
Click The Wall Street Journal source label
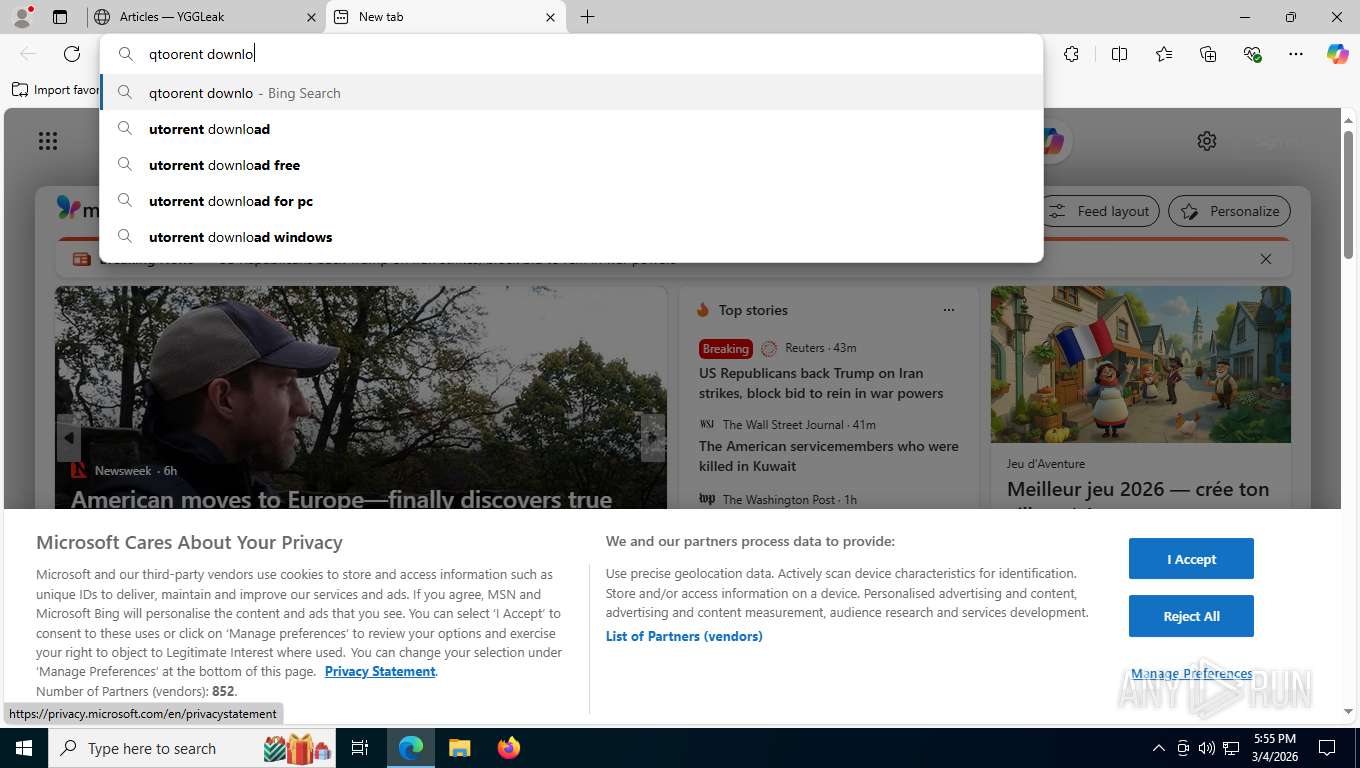coord(785,424)
